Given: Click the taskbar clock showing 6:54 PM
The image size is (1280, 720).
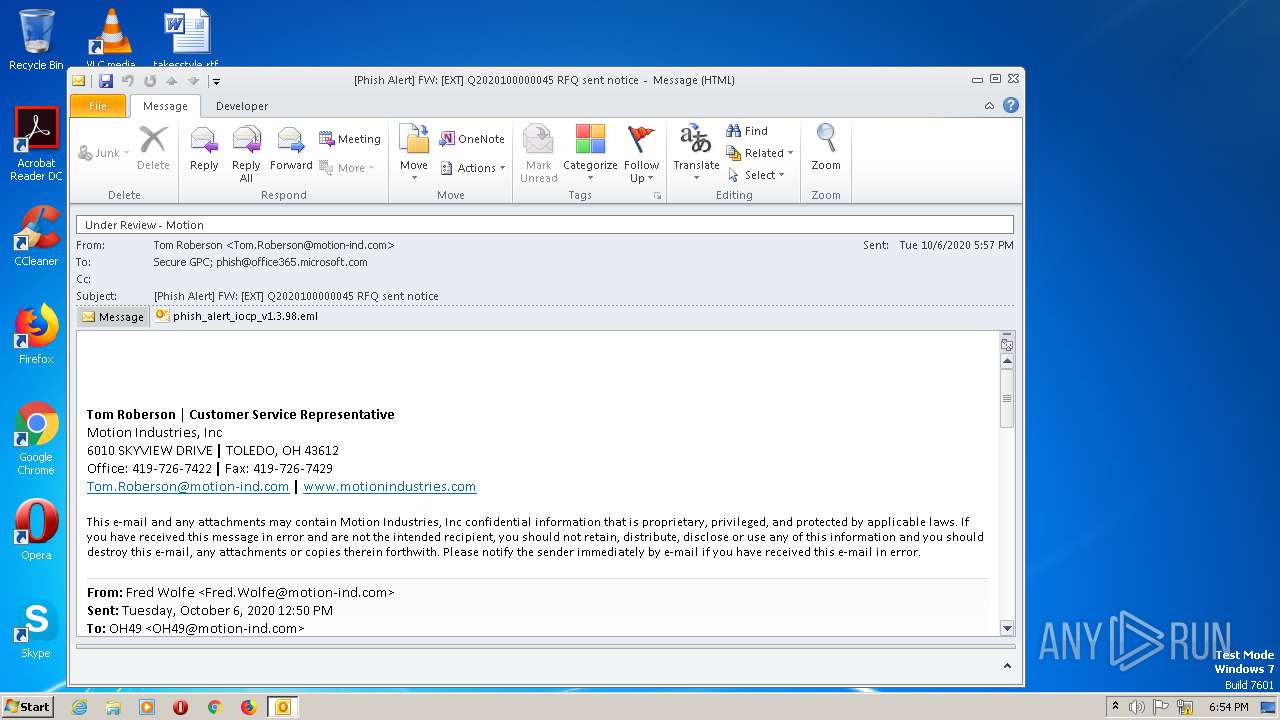Looking at the screenshot, I should coord(1228,707).
